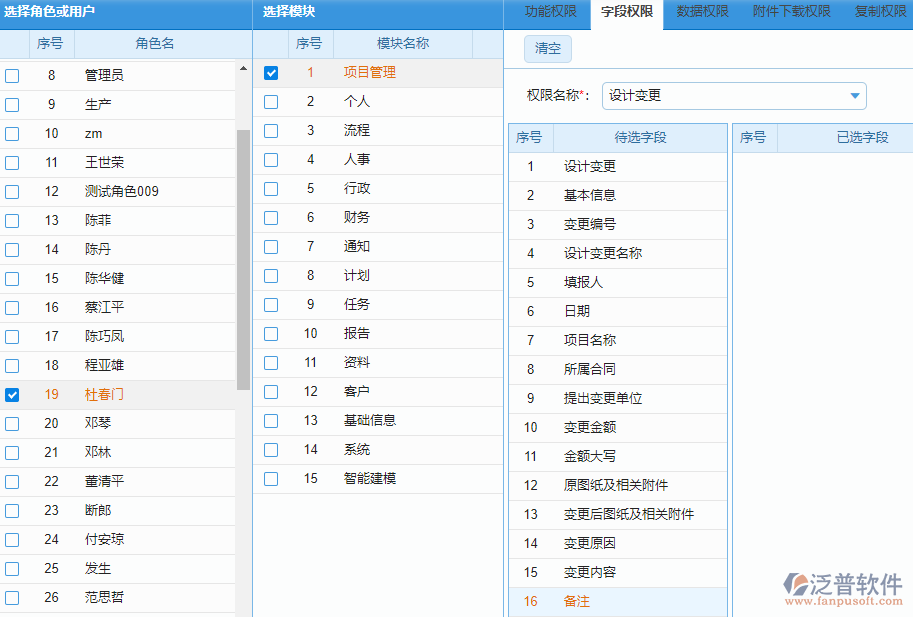Uncheck the 项目管理 module checkbox
This screenshot has width=913, height=617.
270,72
